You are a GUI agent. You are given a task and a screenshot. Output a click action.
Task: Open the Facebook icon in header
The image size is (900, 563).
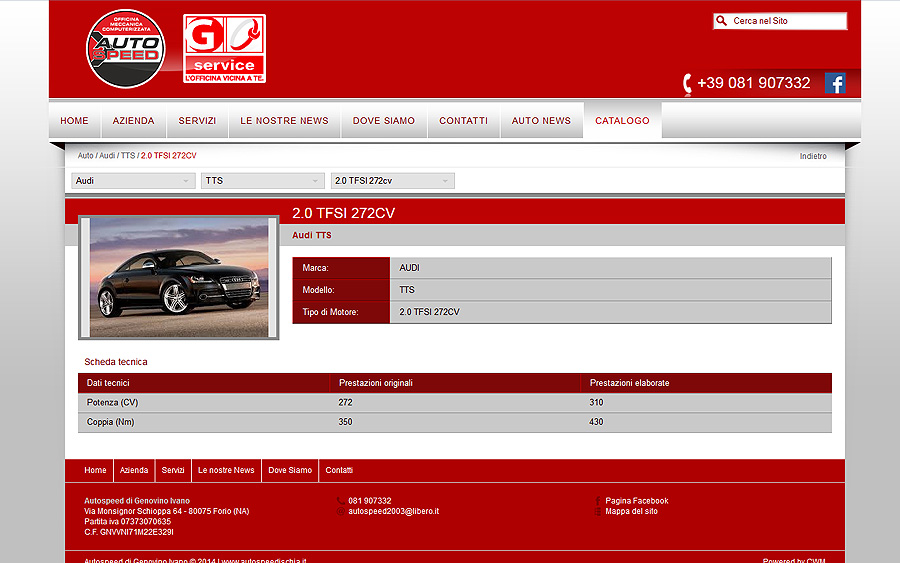coord(835,83)
